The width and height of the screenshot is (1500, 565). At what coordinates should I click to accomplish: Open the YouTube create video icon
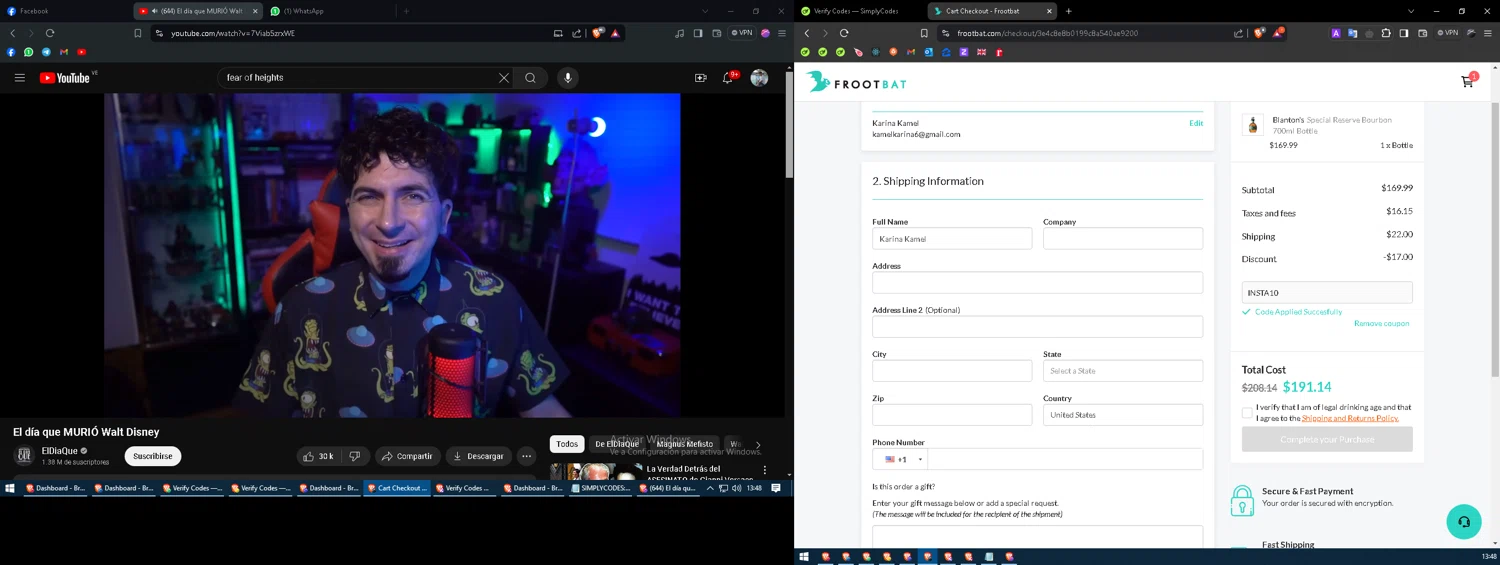(700, 78)
